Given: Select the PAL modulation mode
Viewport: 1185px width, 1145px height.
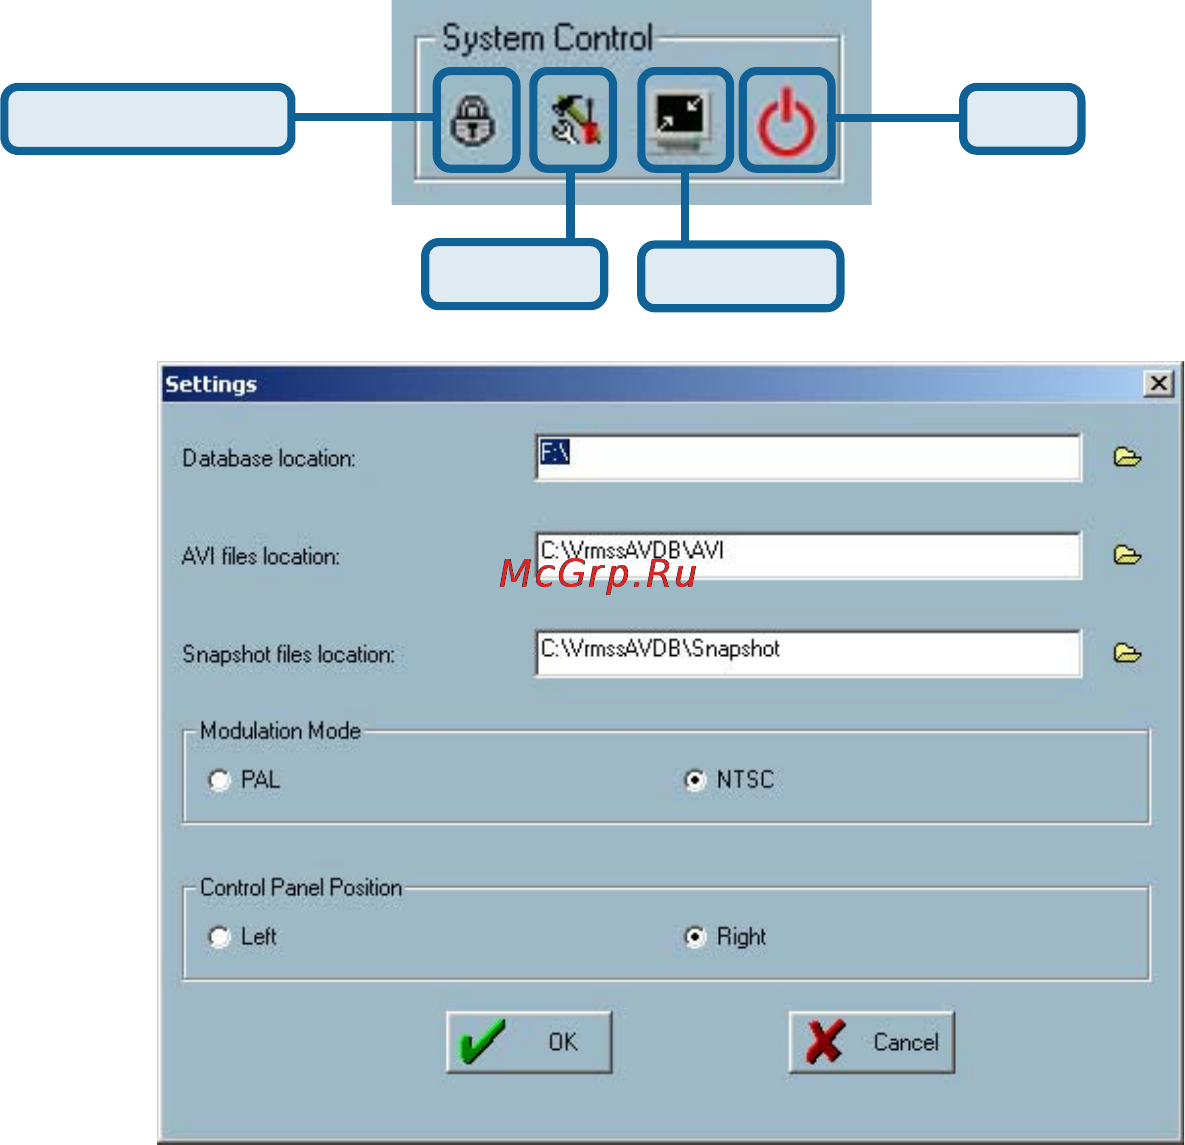Looking at the screenshot, I should coord(219,780).
